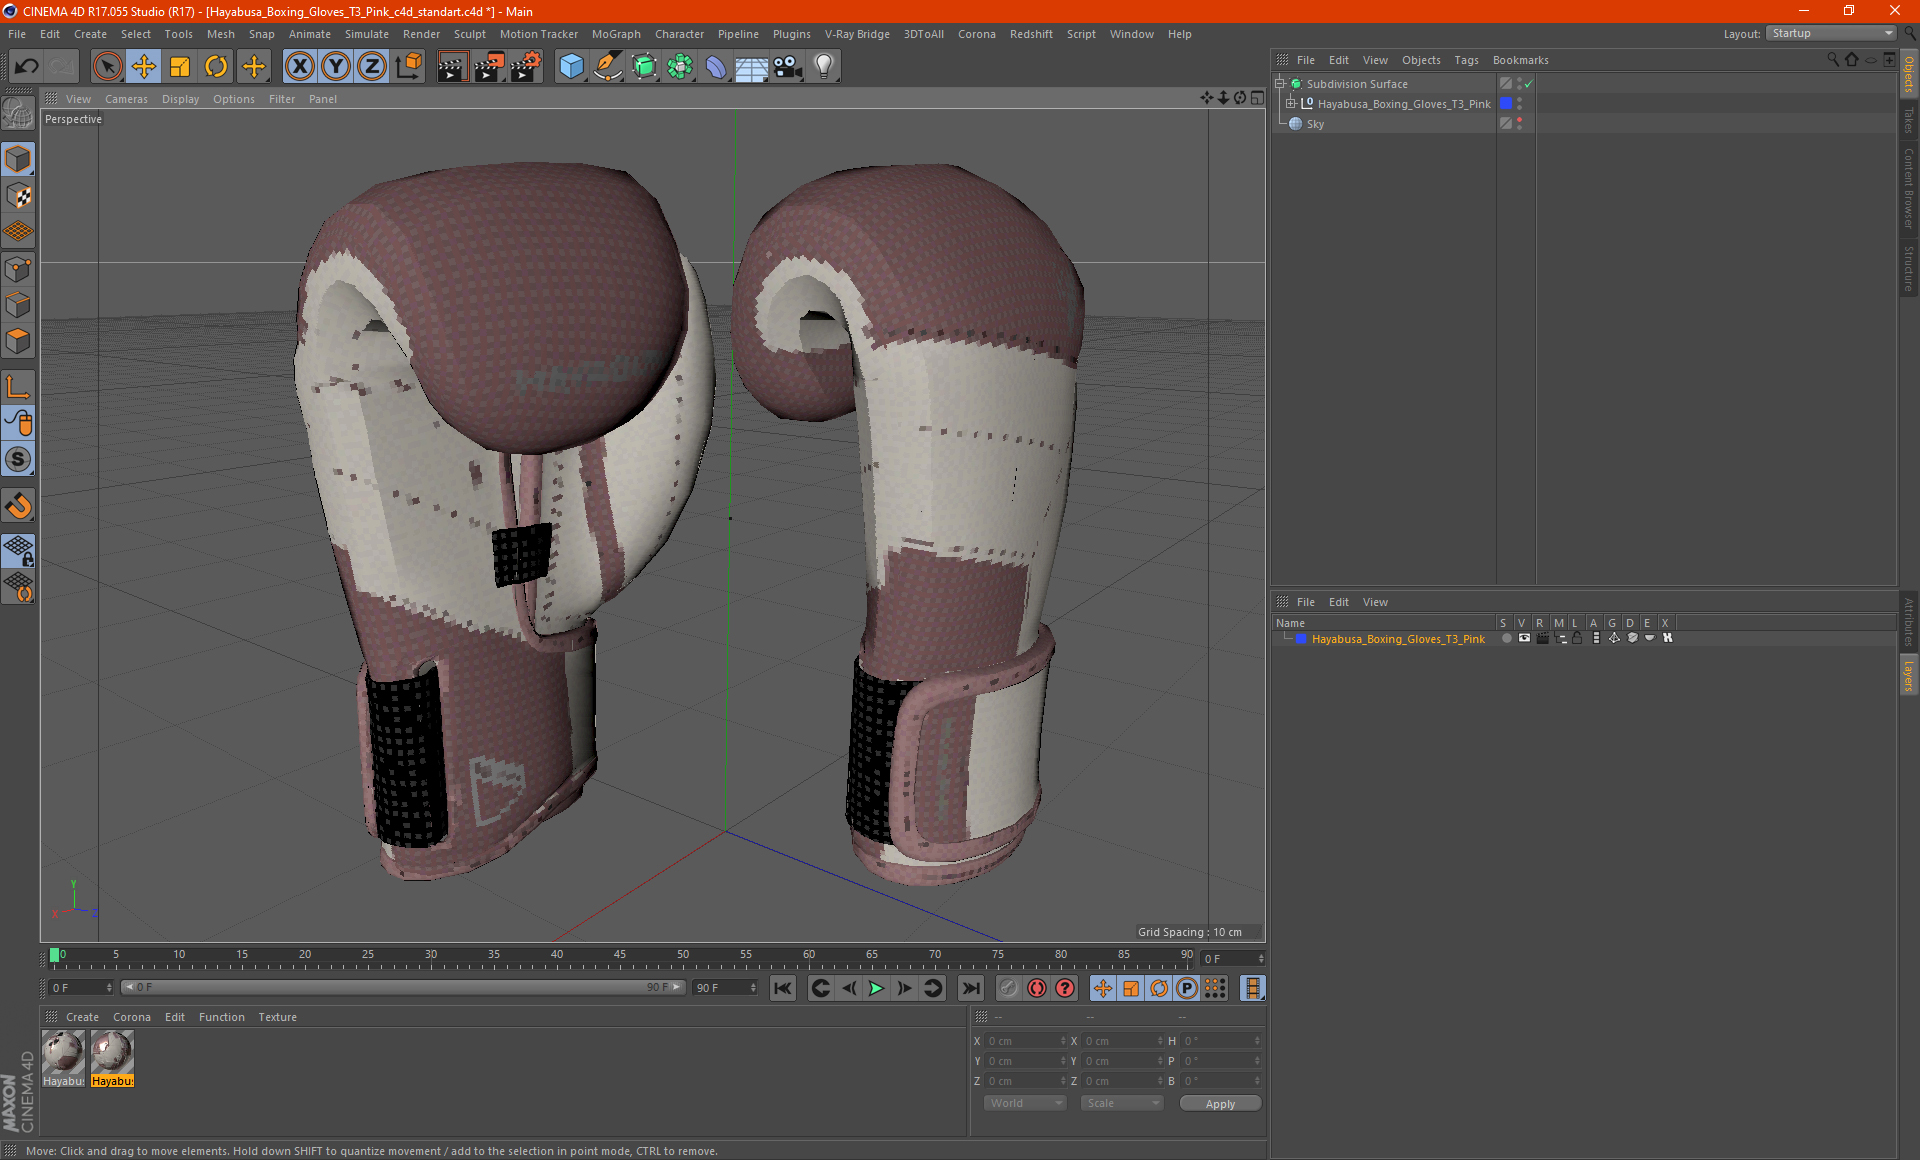Go to end of animation
The image size is (1920, 1160).
pyautogui.click(x=970, y=988)
